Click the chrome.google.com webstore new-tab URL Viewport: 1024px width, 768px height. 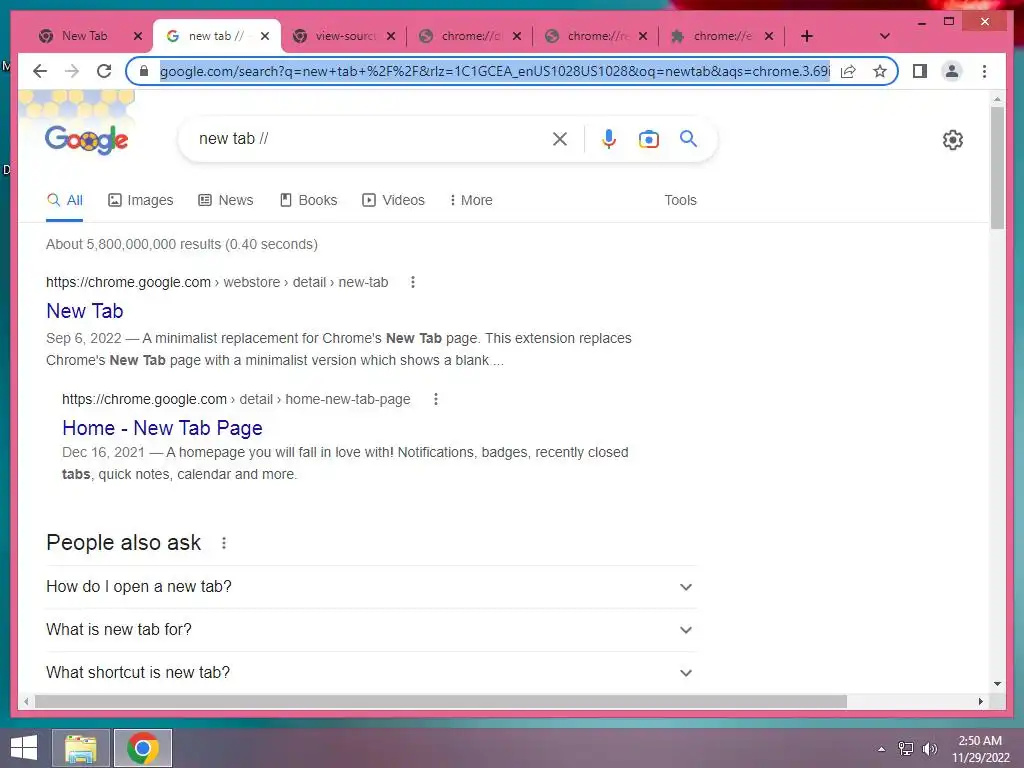click(217, 282)
